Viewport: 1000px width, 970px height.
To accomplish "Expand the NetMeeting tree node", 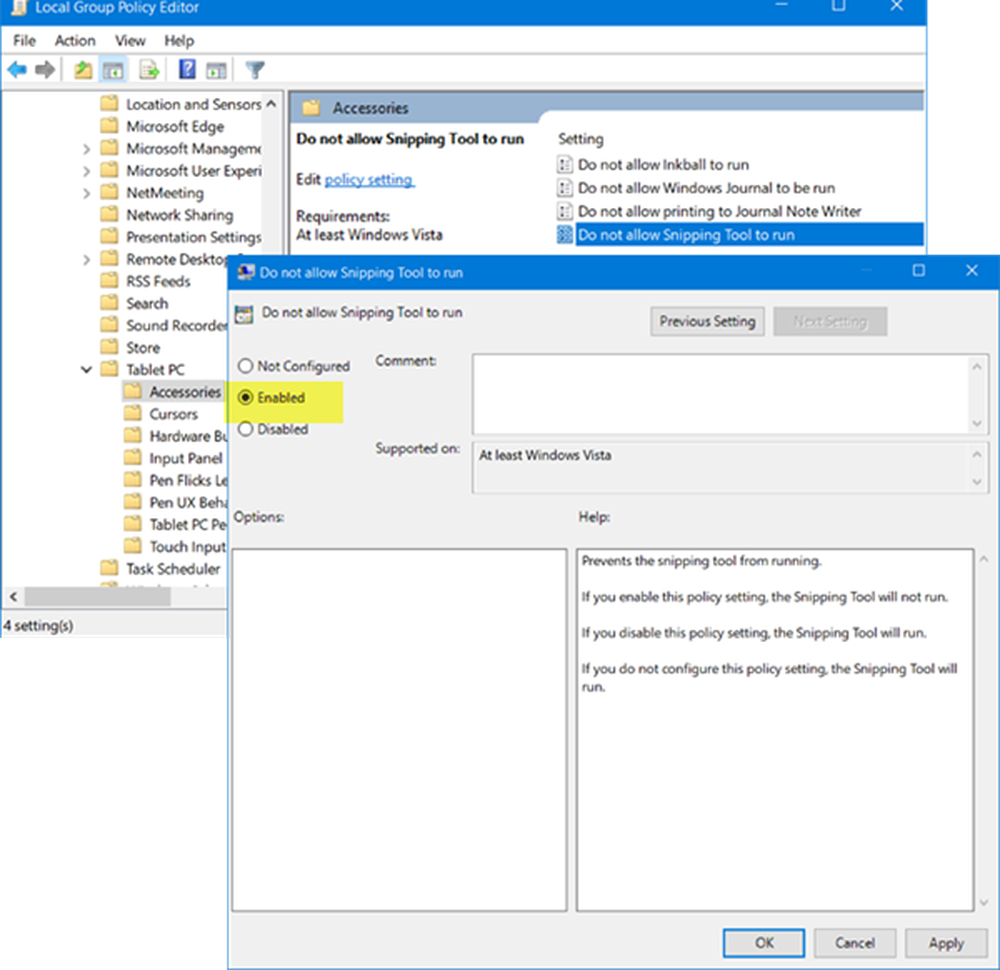I will (87, 193).
